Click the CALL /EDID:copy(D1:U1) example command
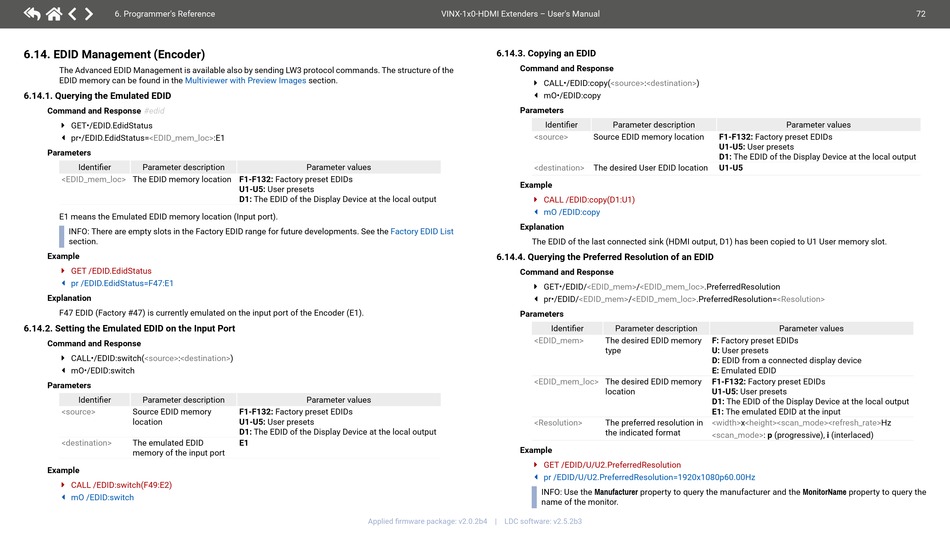 point(589,200)
